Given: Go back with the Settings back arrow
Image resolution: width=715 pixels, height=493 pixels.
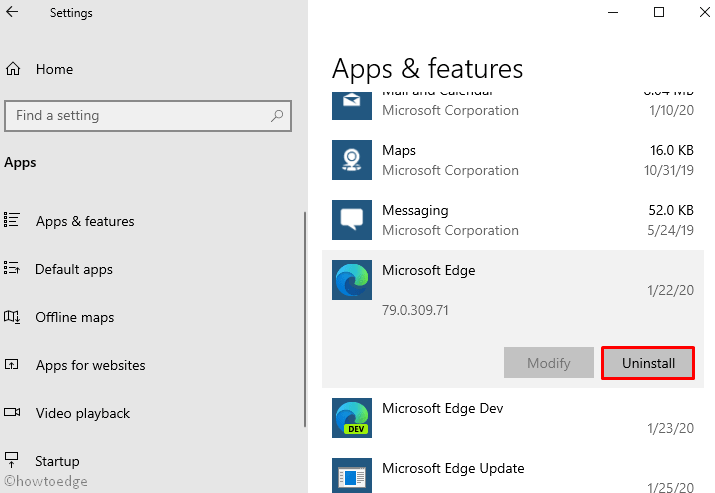Looking at the screenshot, I should 12,12.
